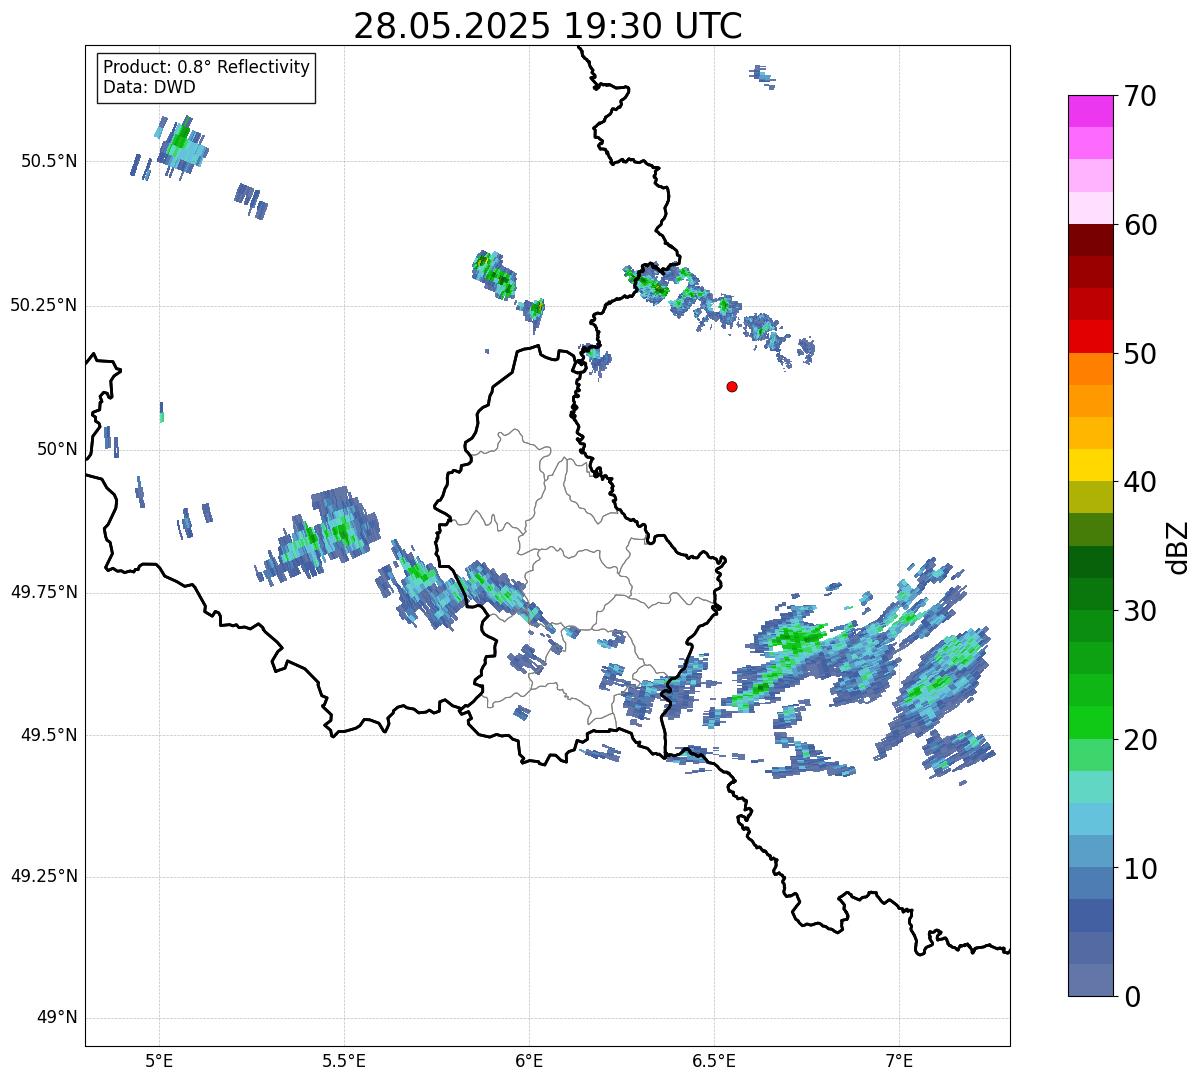Screen dimensions: 1202x1081
Task: Click the colorbar tick label 60
Action: click(x=1140, y=225)
